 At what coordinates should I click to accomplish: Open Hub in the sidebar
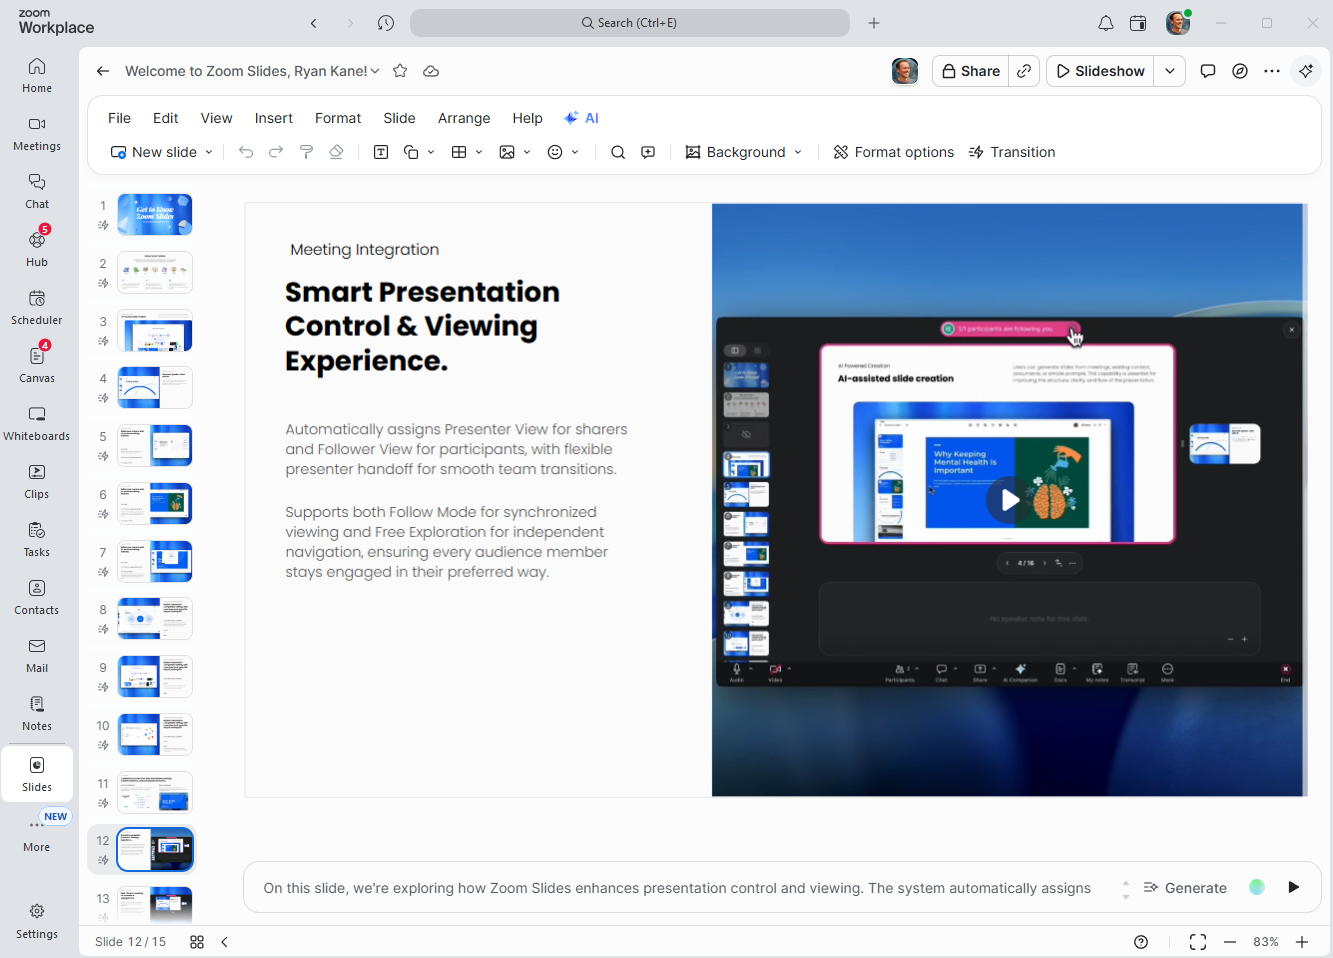(x=37, y=249)
